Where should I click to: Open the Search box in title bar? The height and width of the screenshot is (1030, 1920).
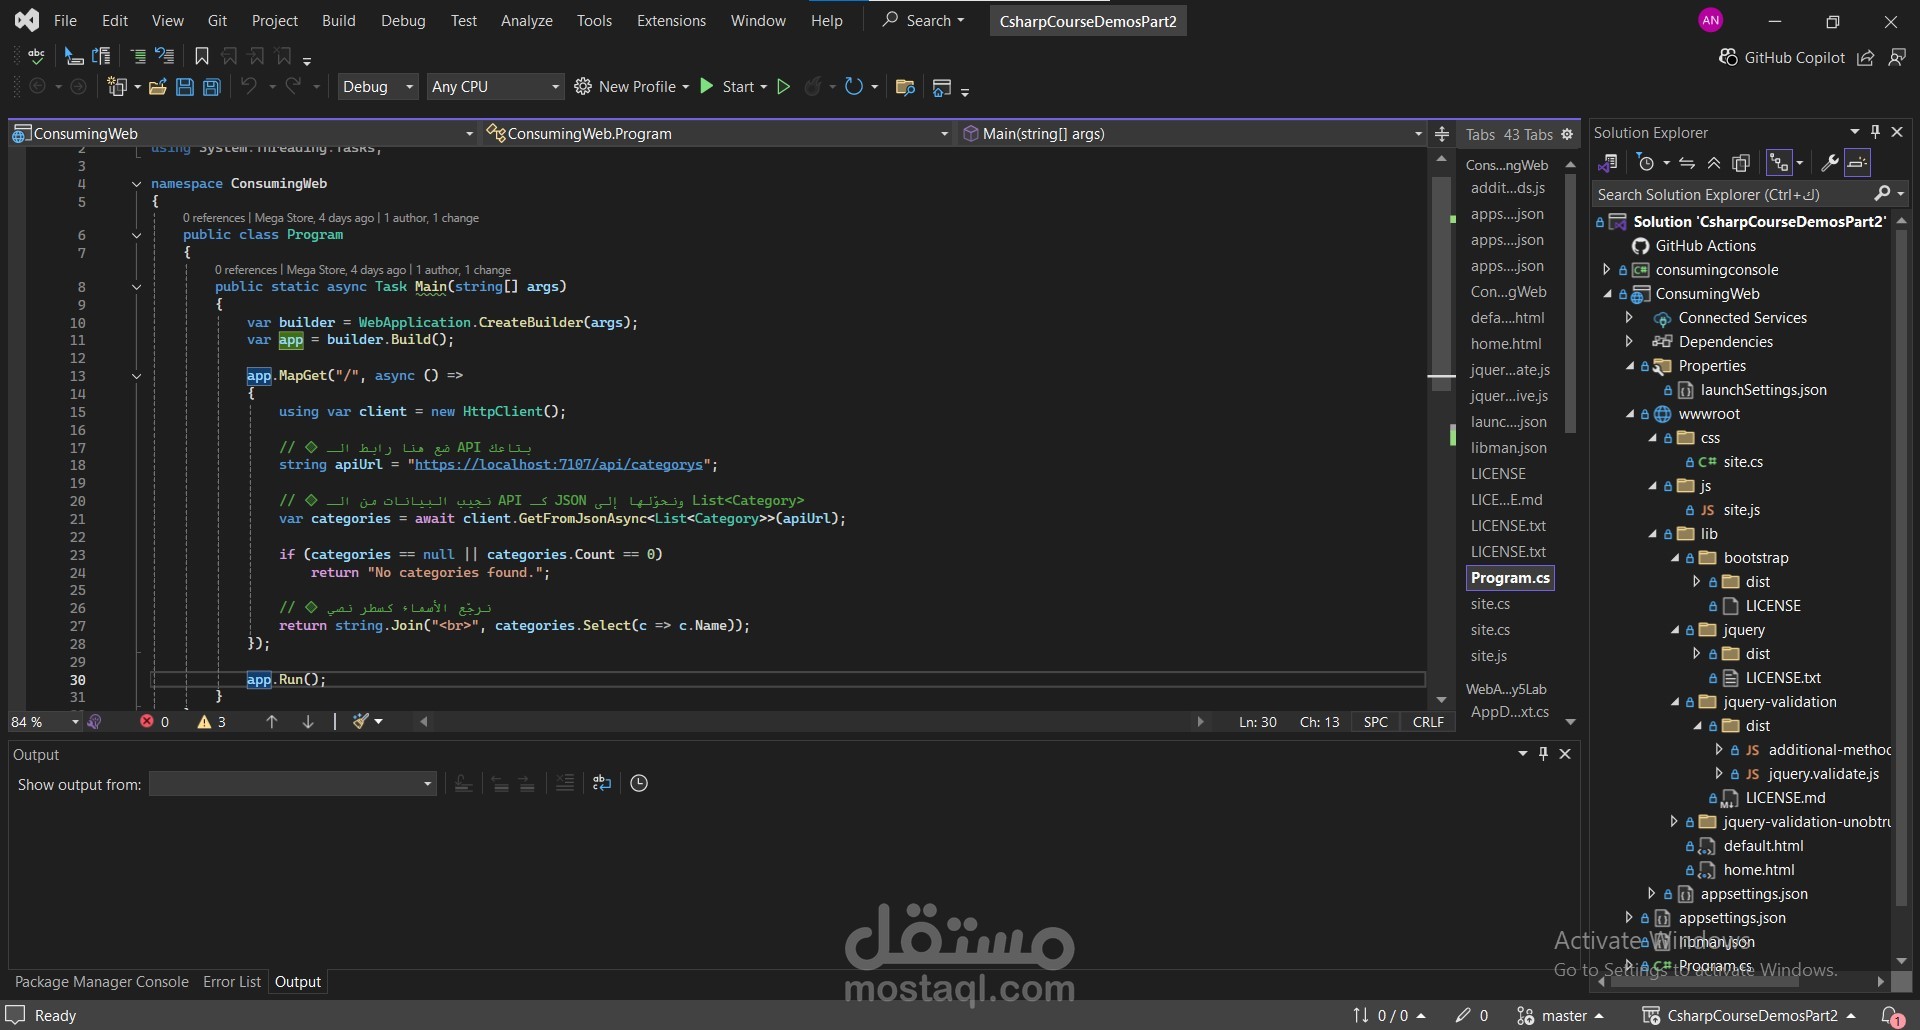[923, 21]
